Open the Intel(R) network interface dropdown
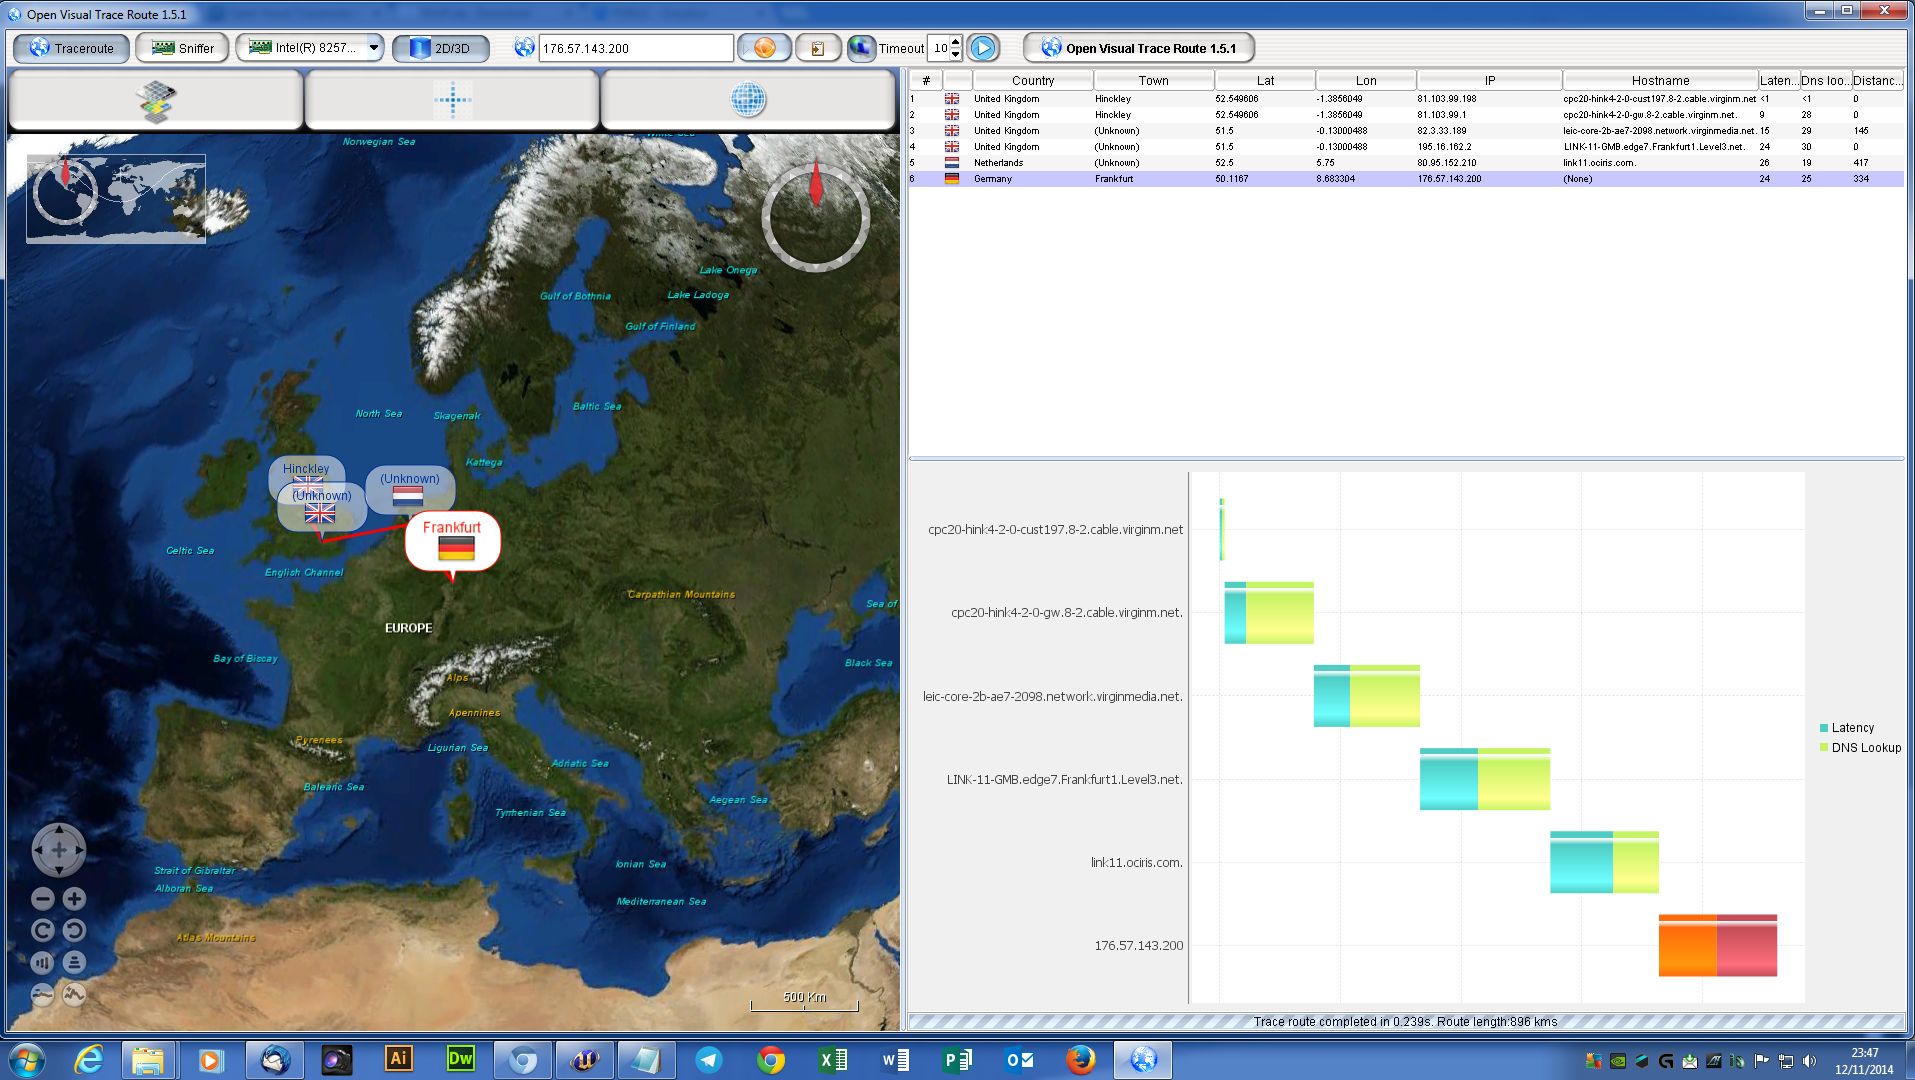The width and height of the screenshot is (1915, 1080). pyautogui.click(x=373, y=48)
